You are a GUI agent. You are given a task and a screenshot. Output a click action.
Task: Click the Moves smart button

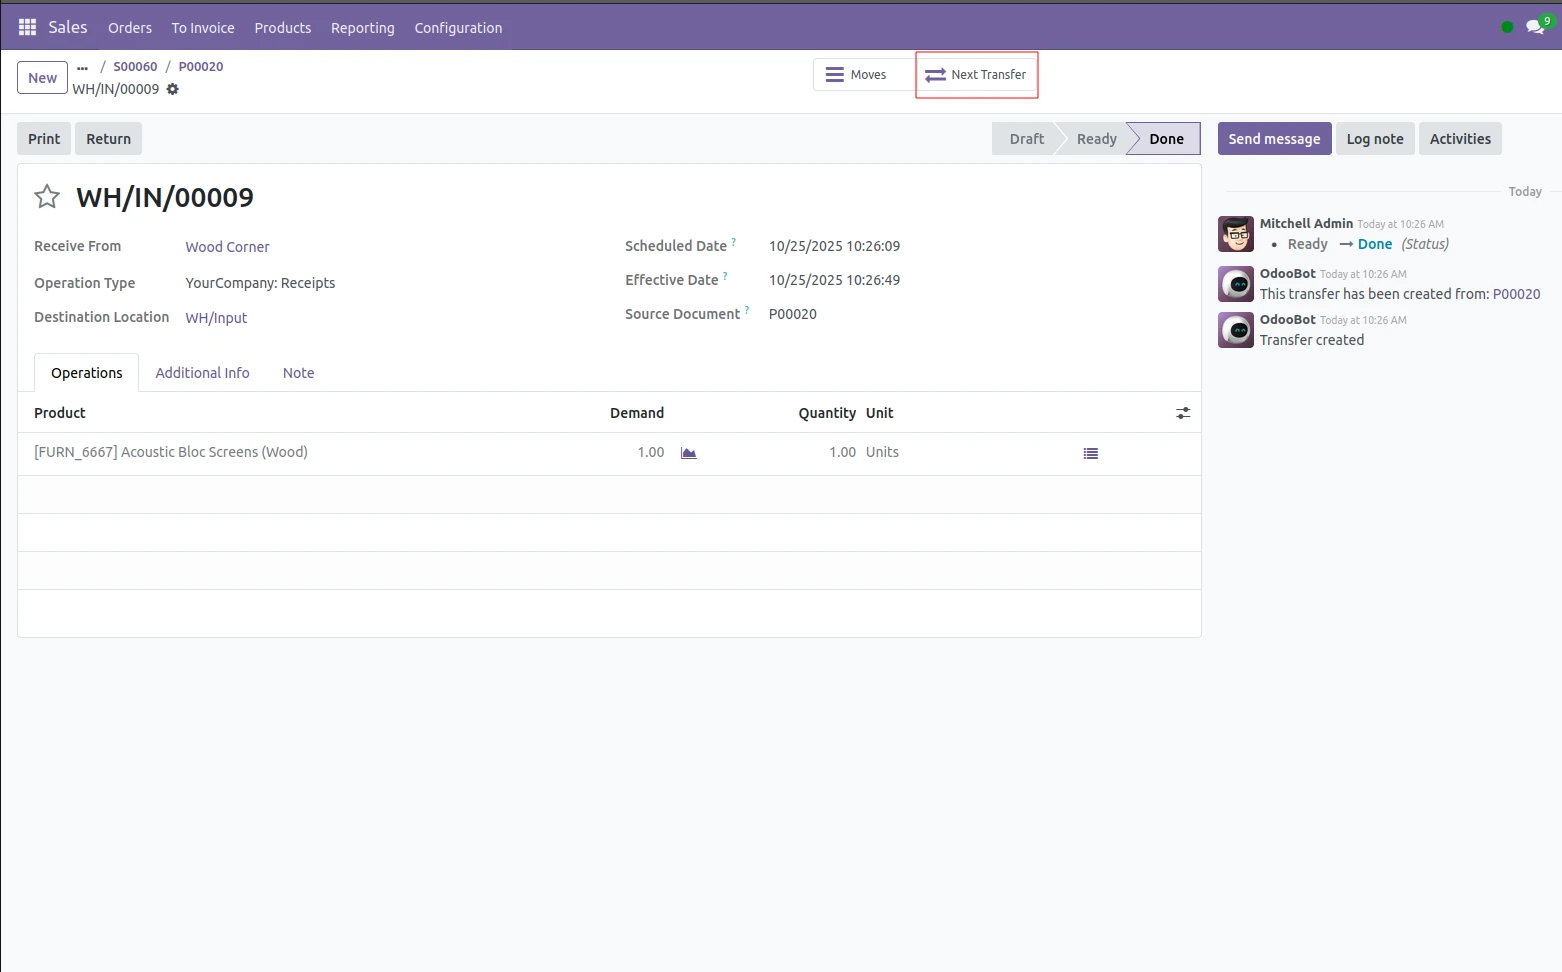(x=857, y=75)
